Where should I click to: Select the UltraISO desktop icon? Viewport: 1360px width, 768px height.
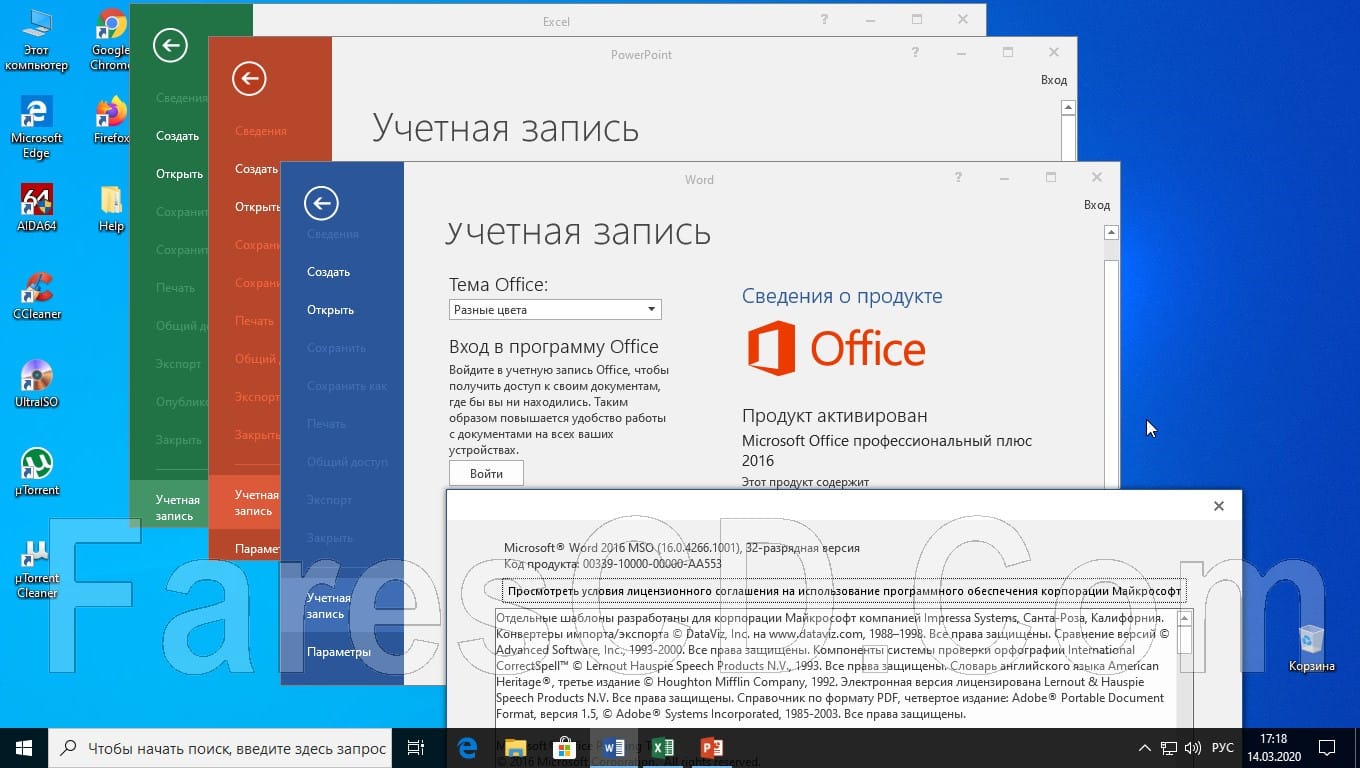(36, 384)
